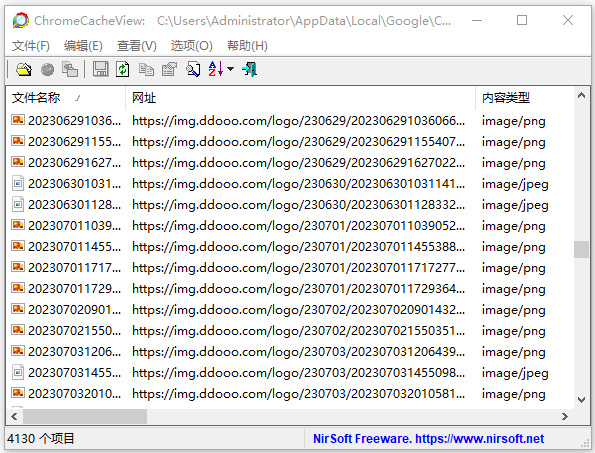Click the URL ending in 20230630103114 1...
Screen dimensions: 595x453
pyautogui.click(x=298, y=184)
